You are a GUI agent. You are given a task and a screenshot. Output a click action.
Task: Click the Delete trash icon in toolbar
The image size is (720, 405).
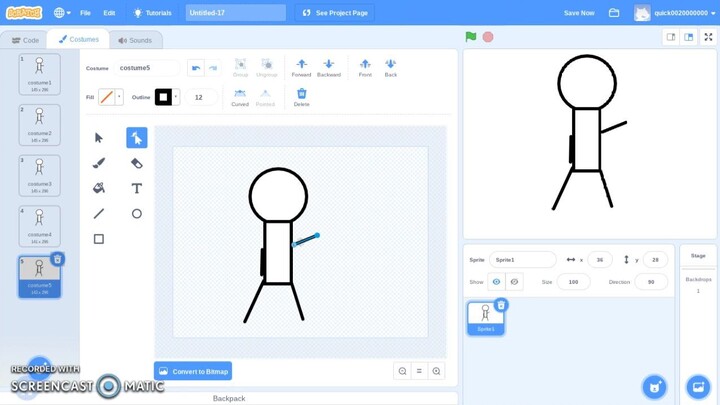[301, 96]
